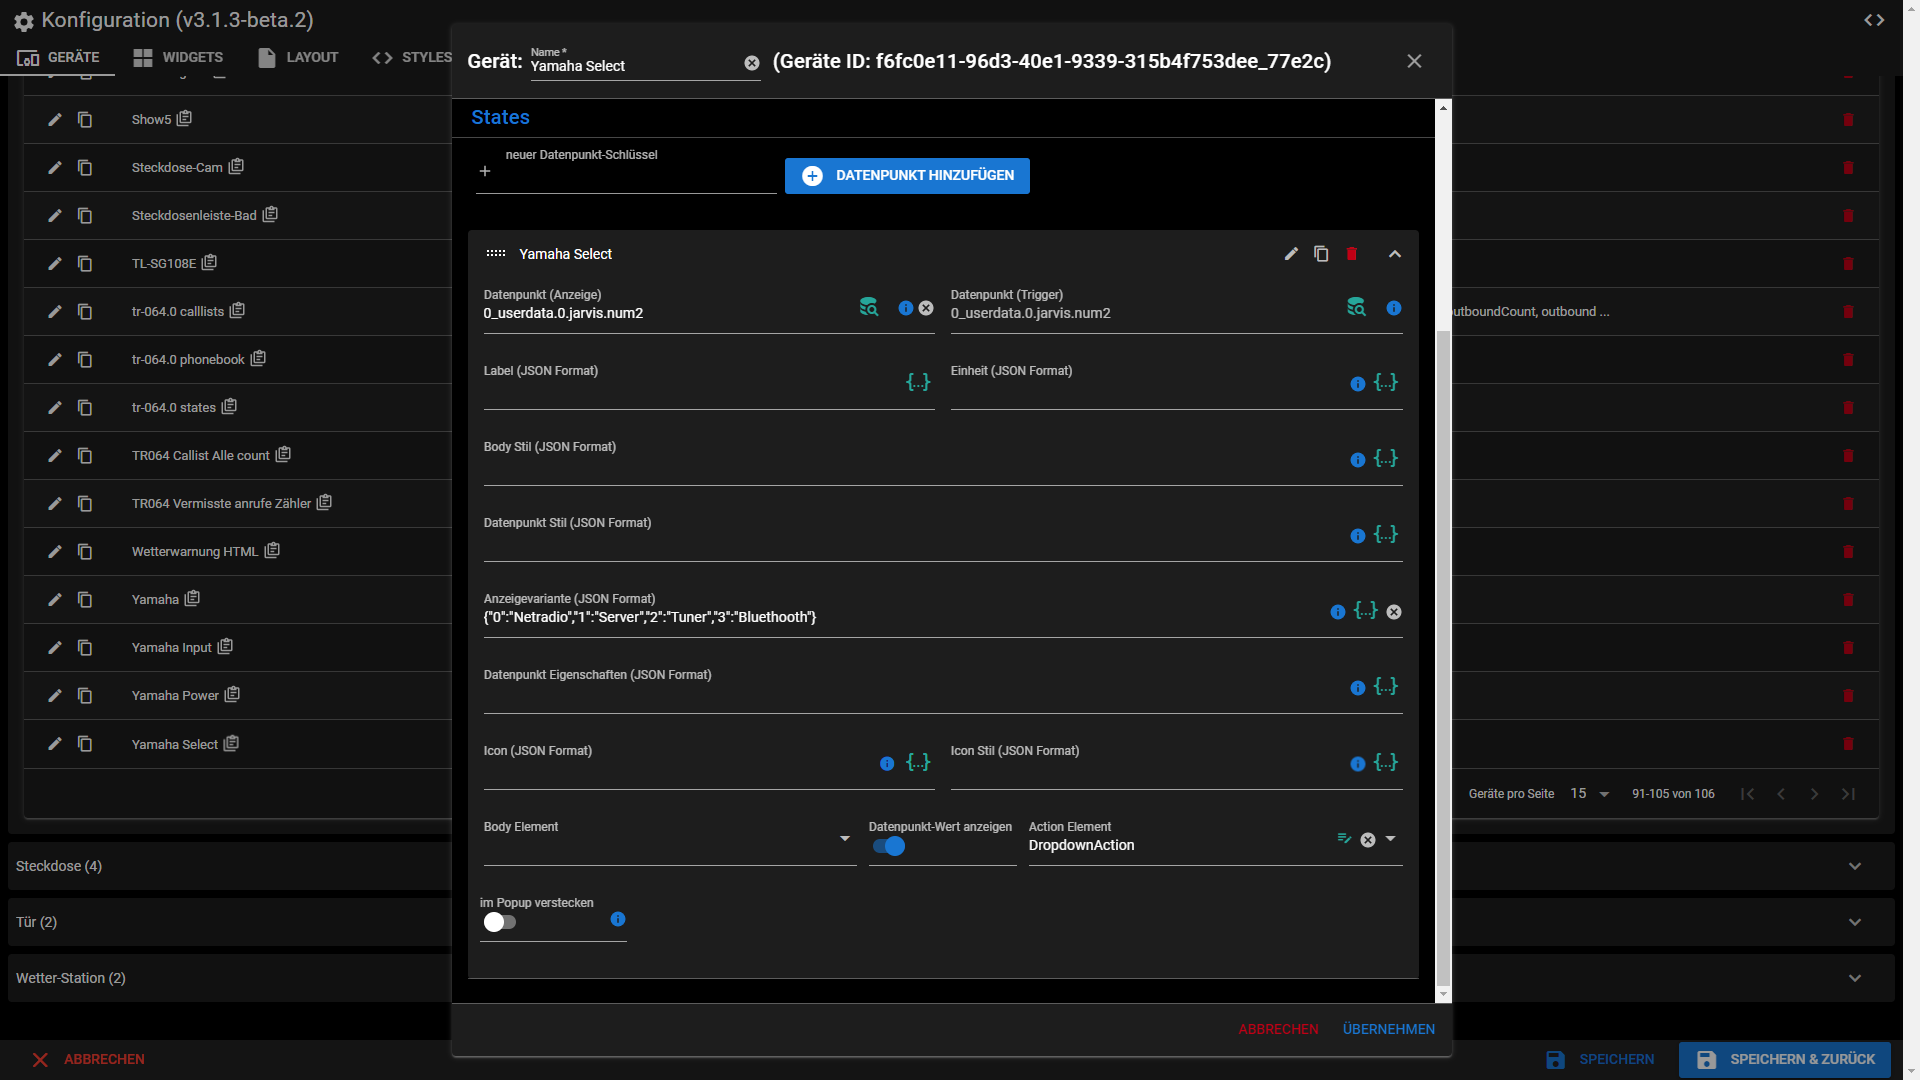
Task: Go to previous page of devices
Action: click(1781, 794)
